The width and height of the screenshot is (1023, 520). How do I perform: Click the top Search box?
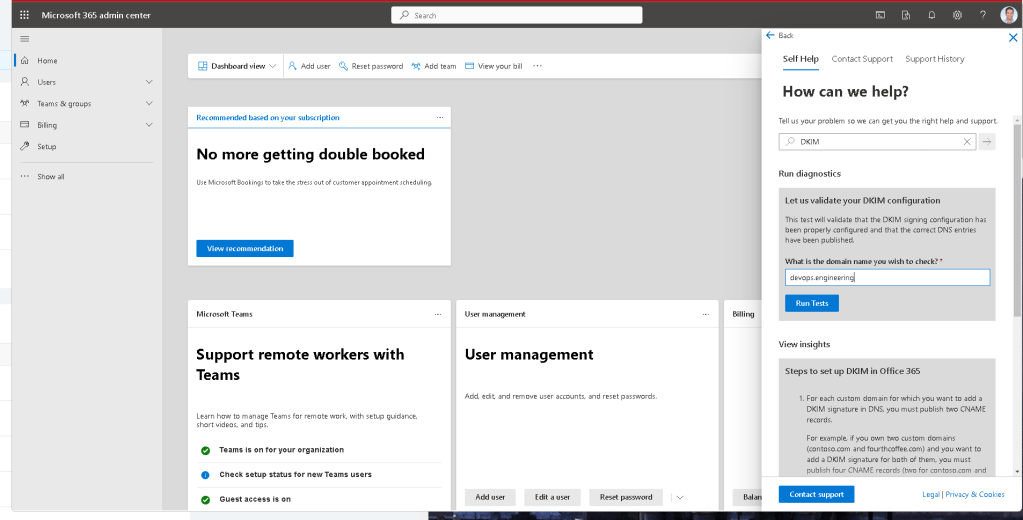[517, 15]
